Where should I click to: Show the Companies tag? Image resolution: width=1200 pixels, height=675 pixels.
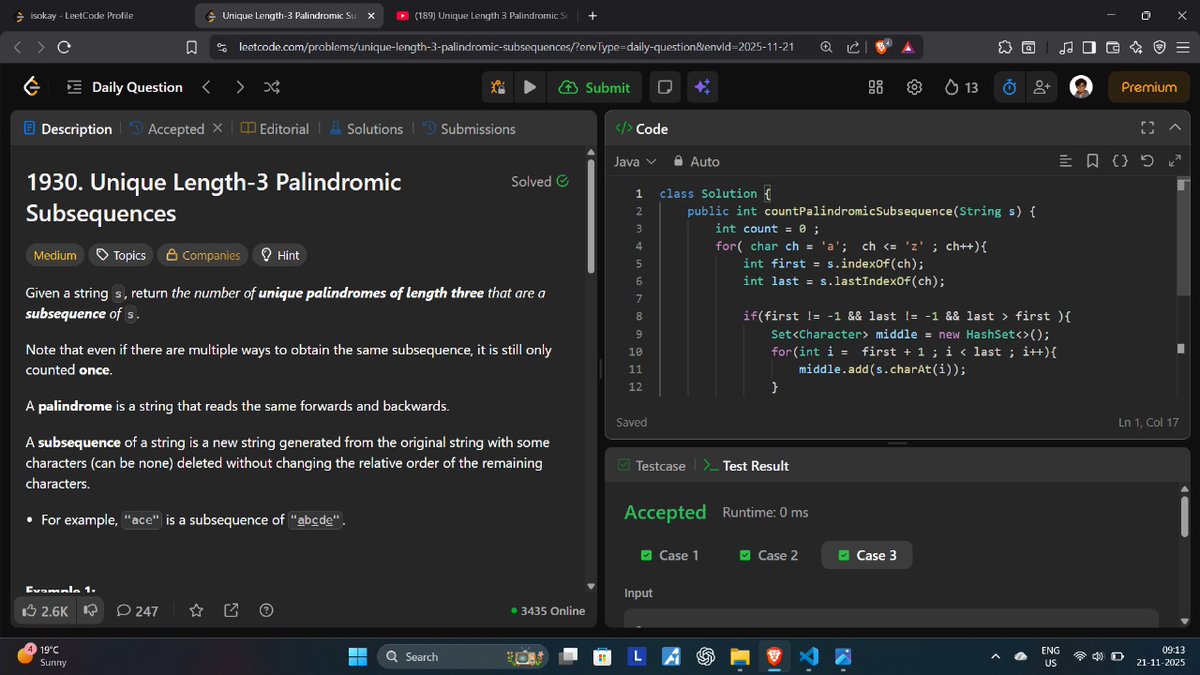pyautogui.click(x=203, y=255)
